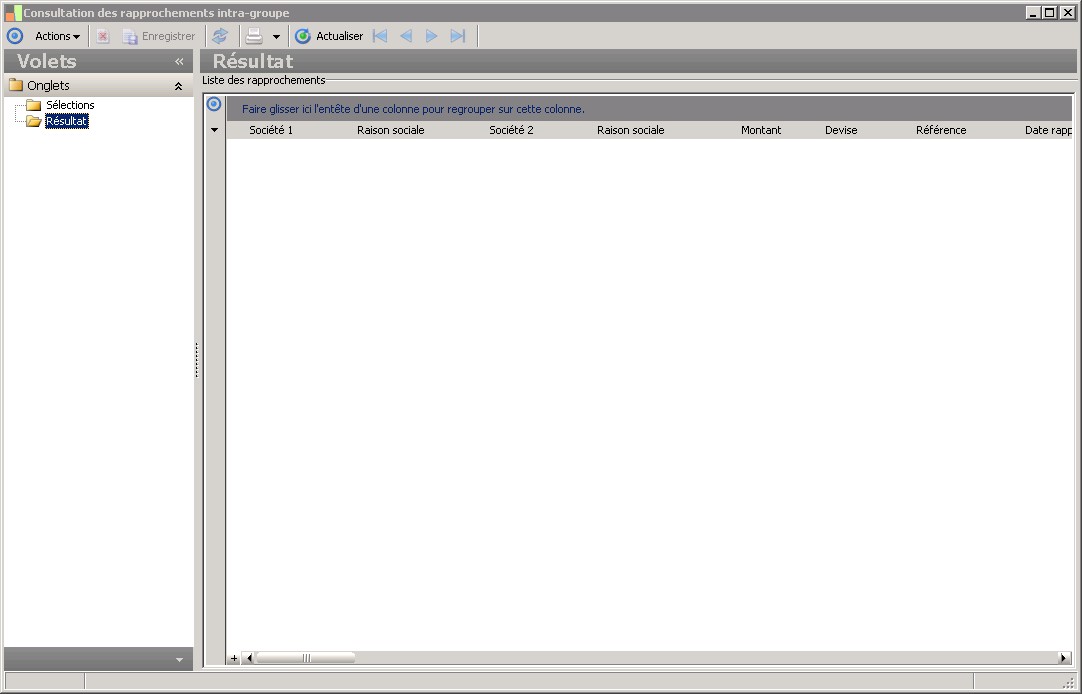Click Actualiser to refresh results

[x=329, y=36]
